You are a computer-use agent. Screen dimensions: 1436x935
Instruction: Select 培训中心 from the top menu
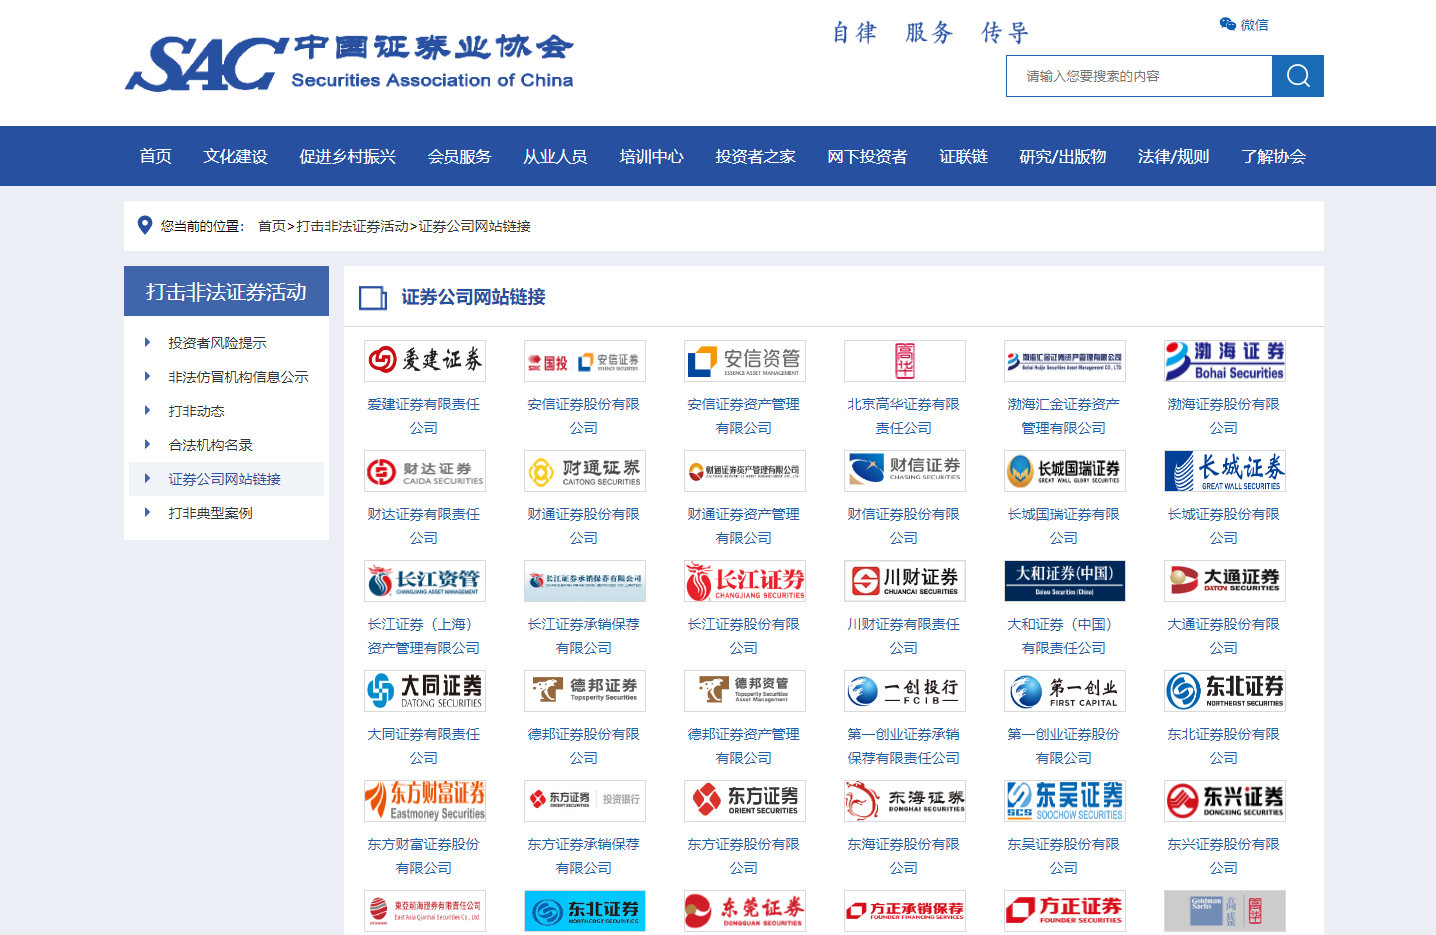coord(651,156)
